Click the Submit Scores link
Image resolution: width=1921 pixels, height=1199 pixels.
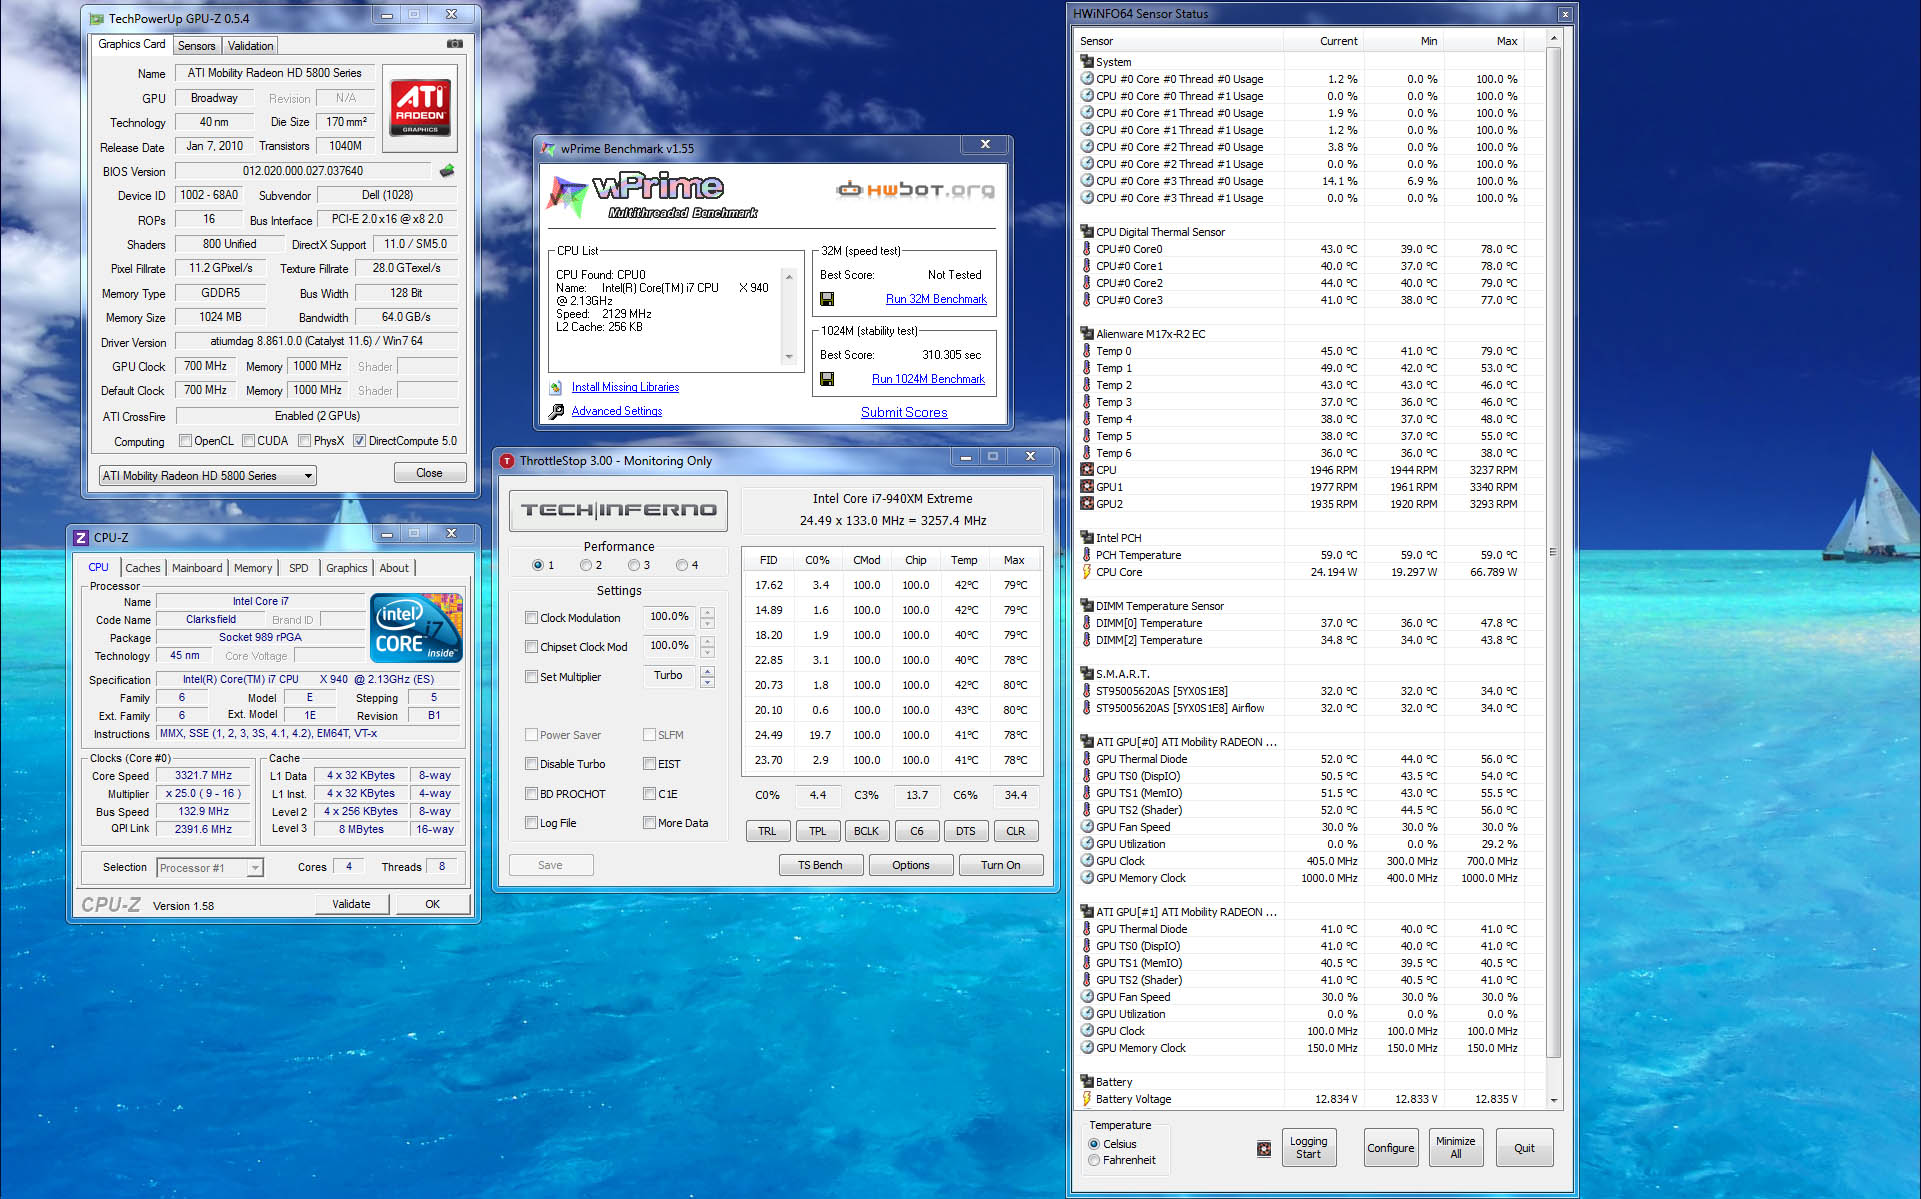904,412
